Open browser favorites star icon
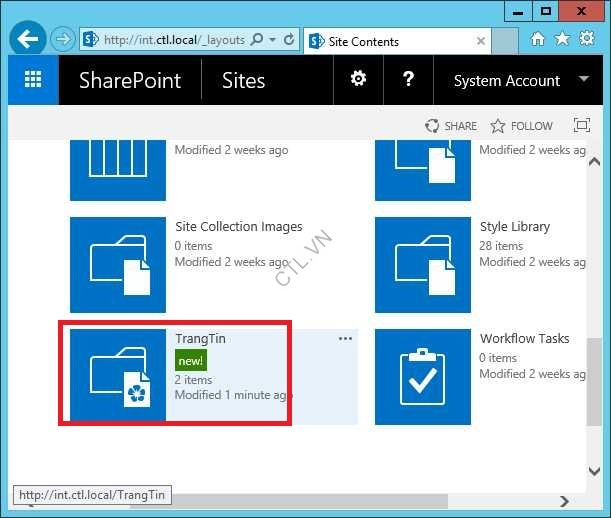 561,40
